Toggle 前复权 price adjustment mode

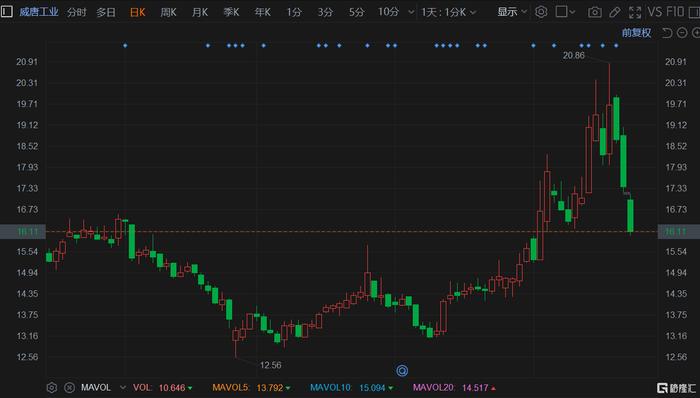click(636, 33)
